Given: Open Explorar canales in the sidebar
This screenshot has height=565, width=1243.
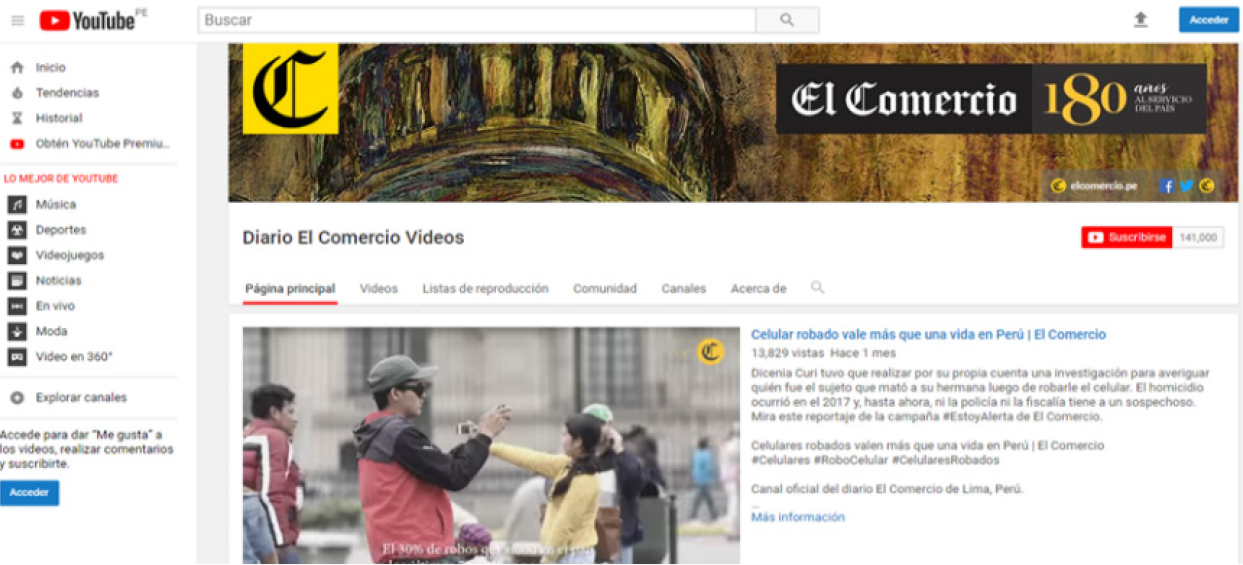Looking at the screenshot, I should click(81, 398).
